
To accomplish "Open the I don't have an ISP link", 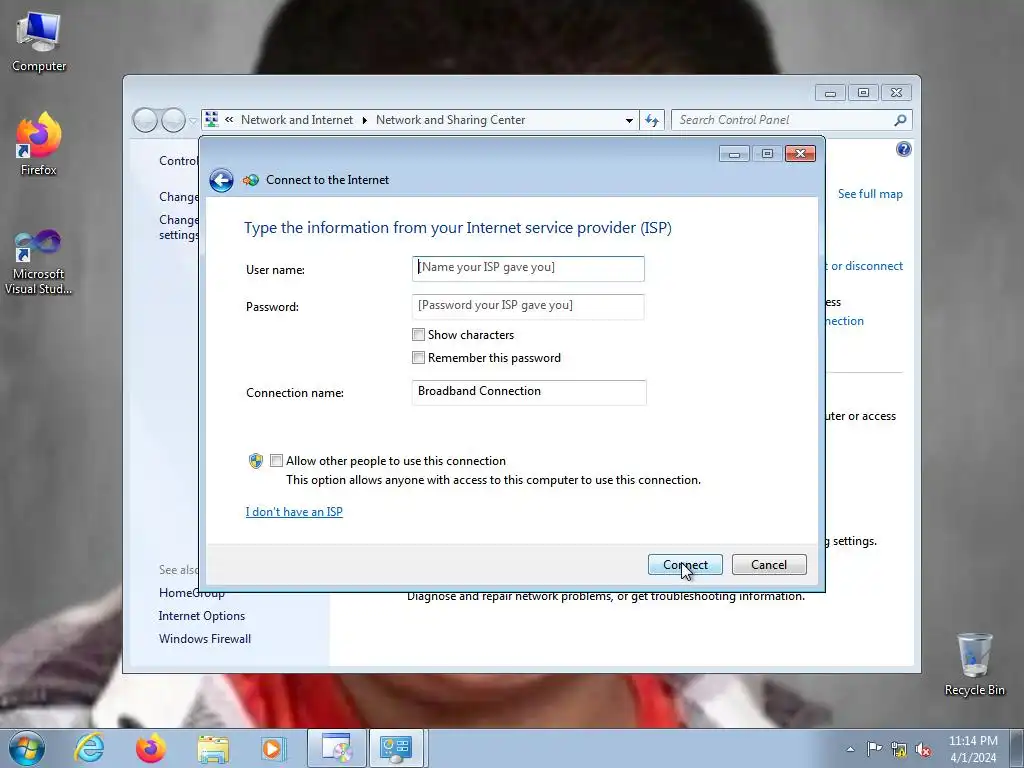I will click(x=294, y=512).
